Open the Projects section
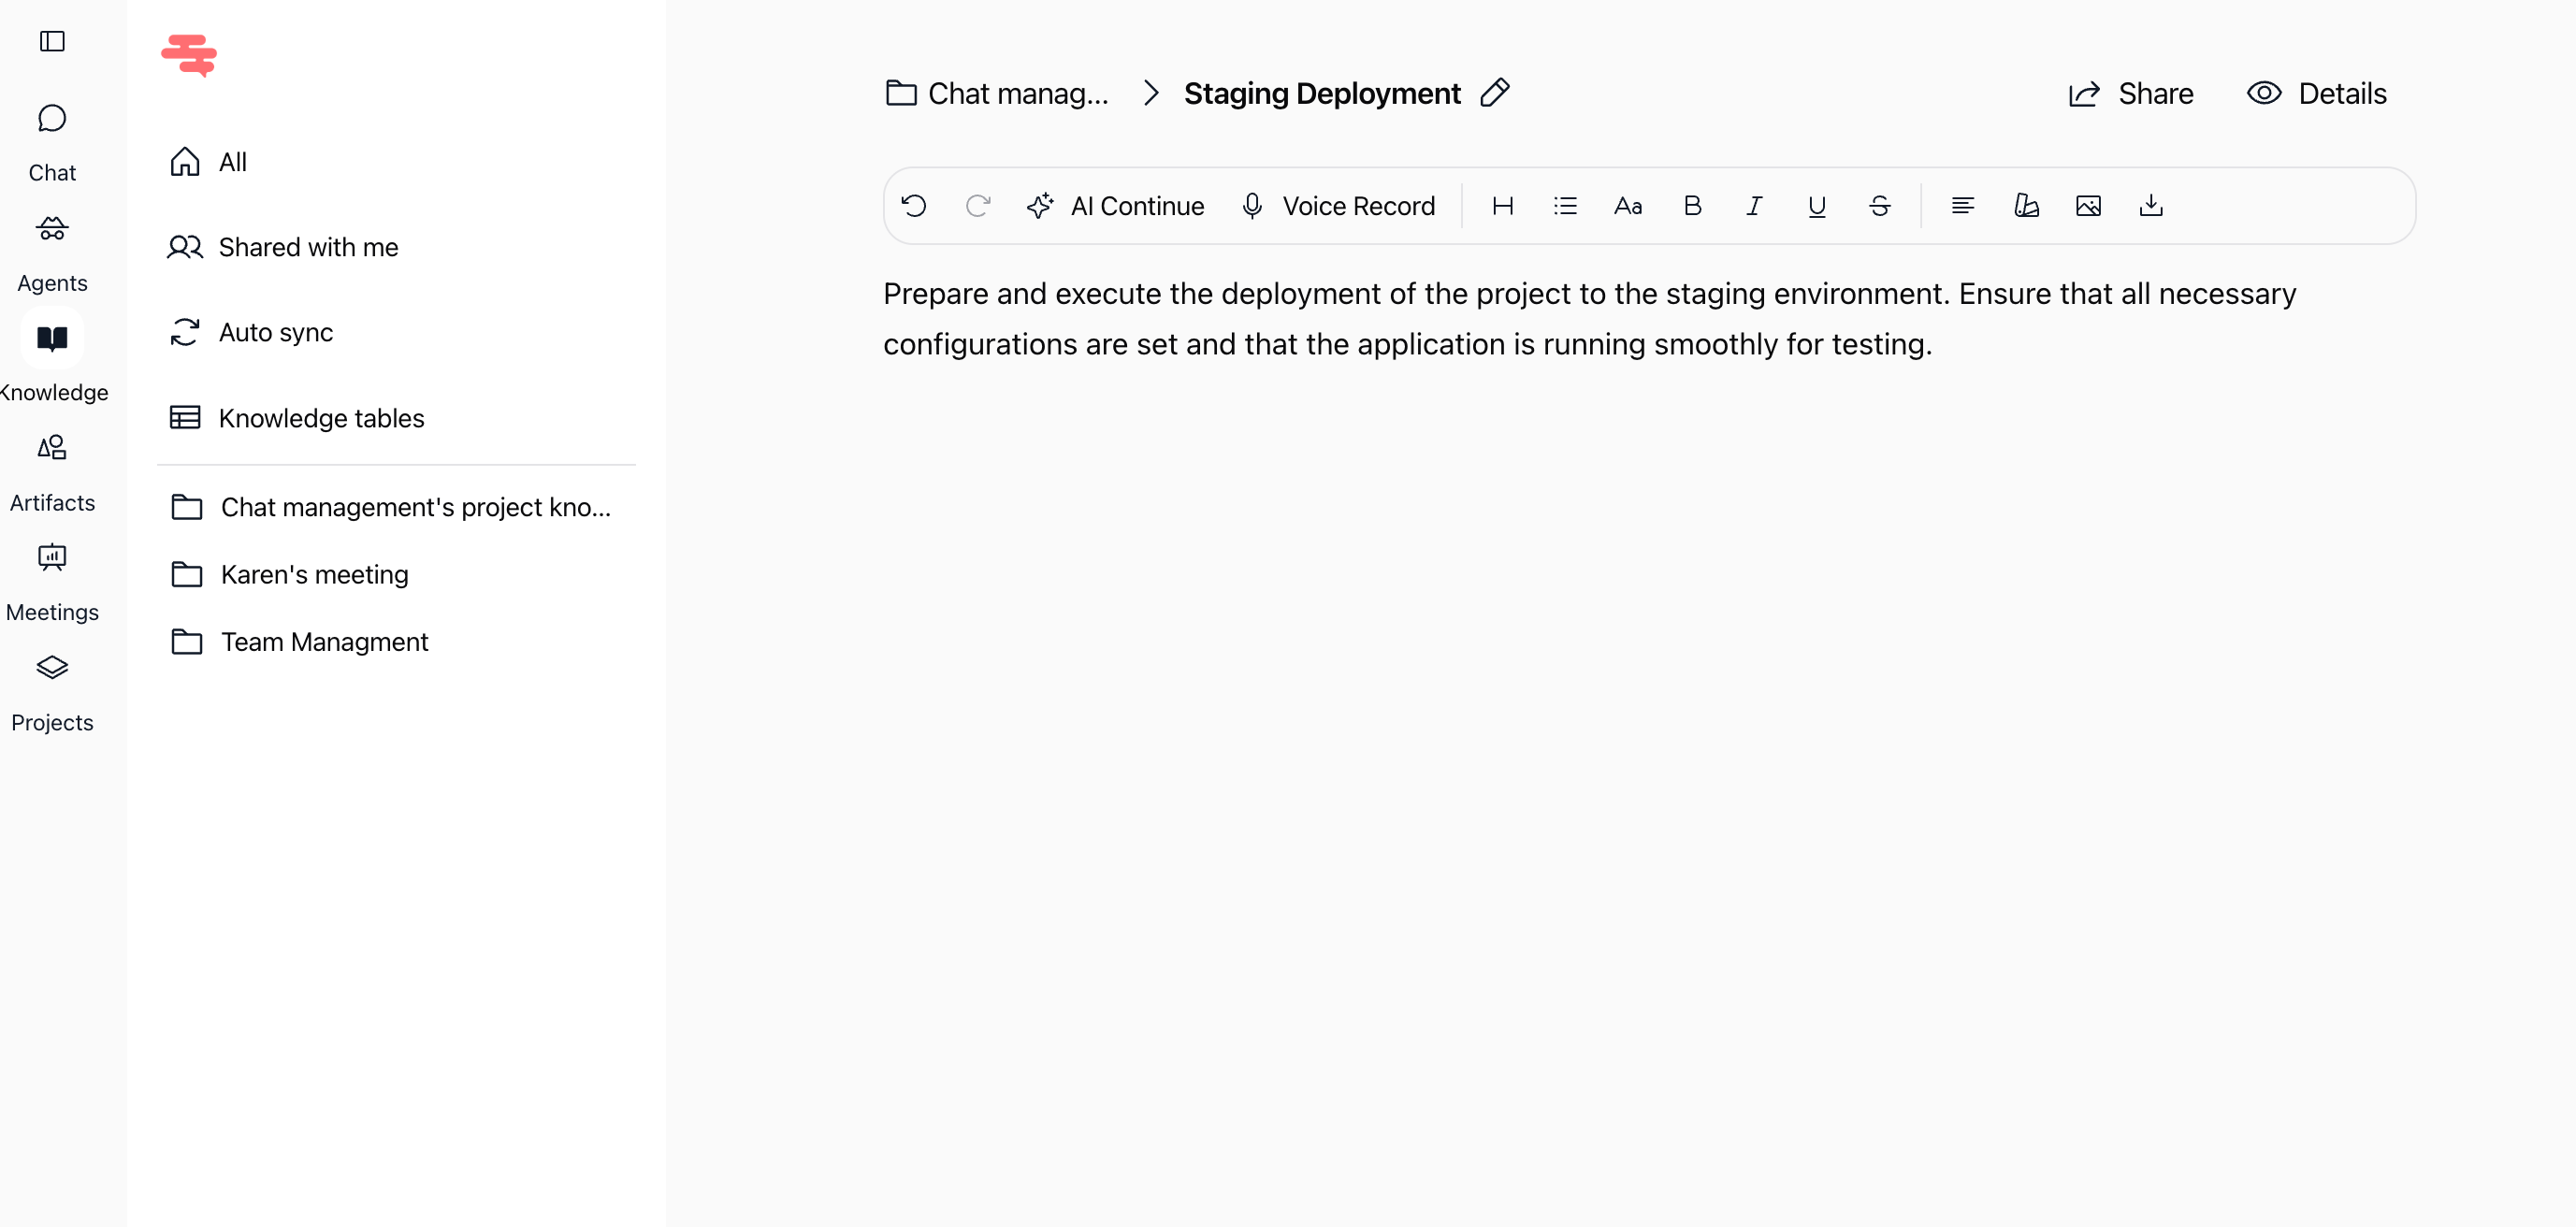Image resolution: width=2576 pixels, height=1227 pixels. 52,693
